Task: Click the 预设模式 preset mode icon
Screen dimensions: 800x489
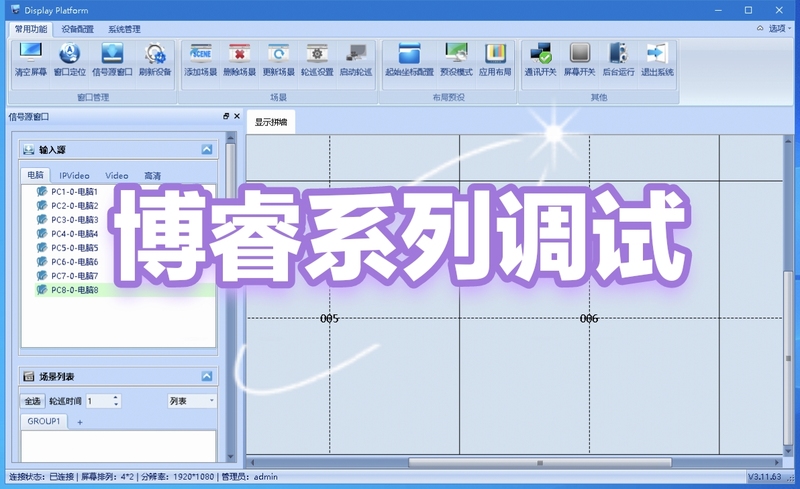Action: 456,60
